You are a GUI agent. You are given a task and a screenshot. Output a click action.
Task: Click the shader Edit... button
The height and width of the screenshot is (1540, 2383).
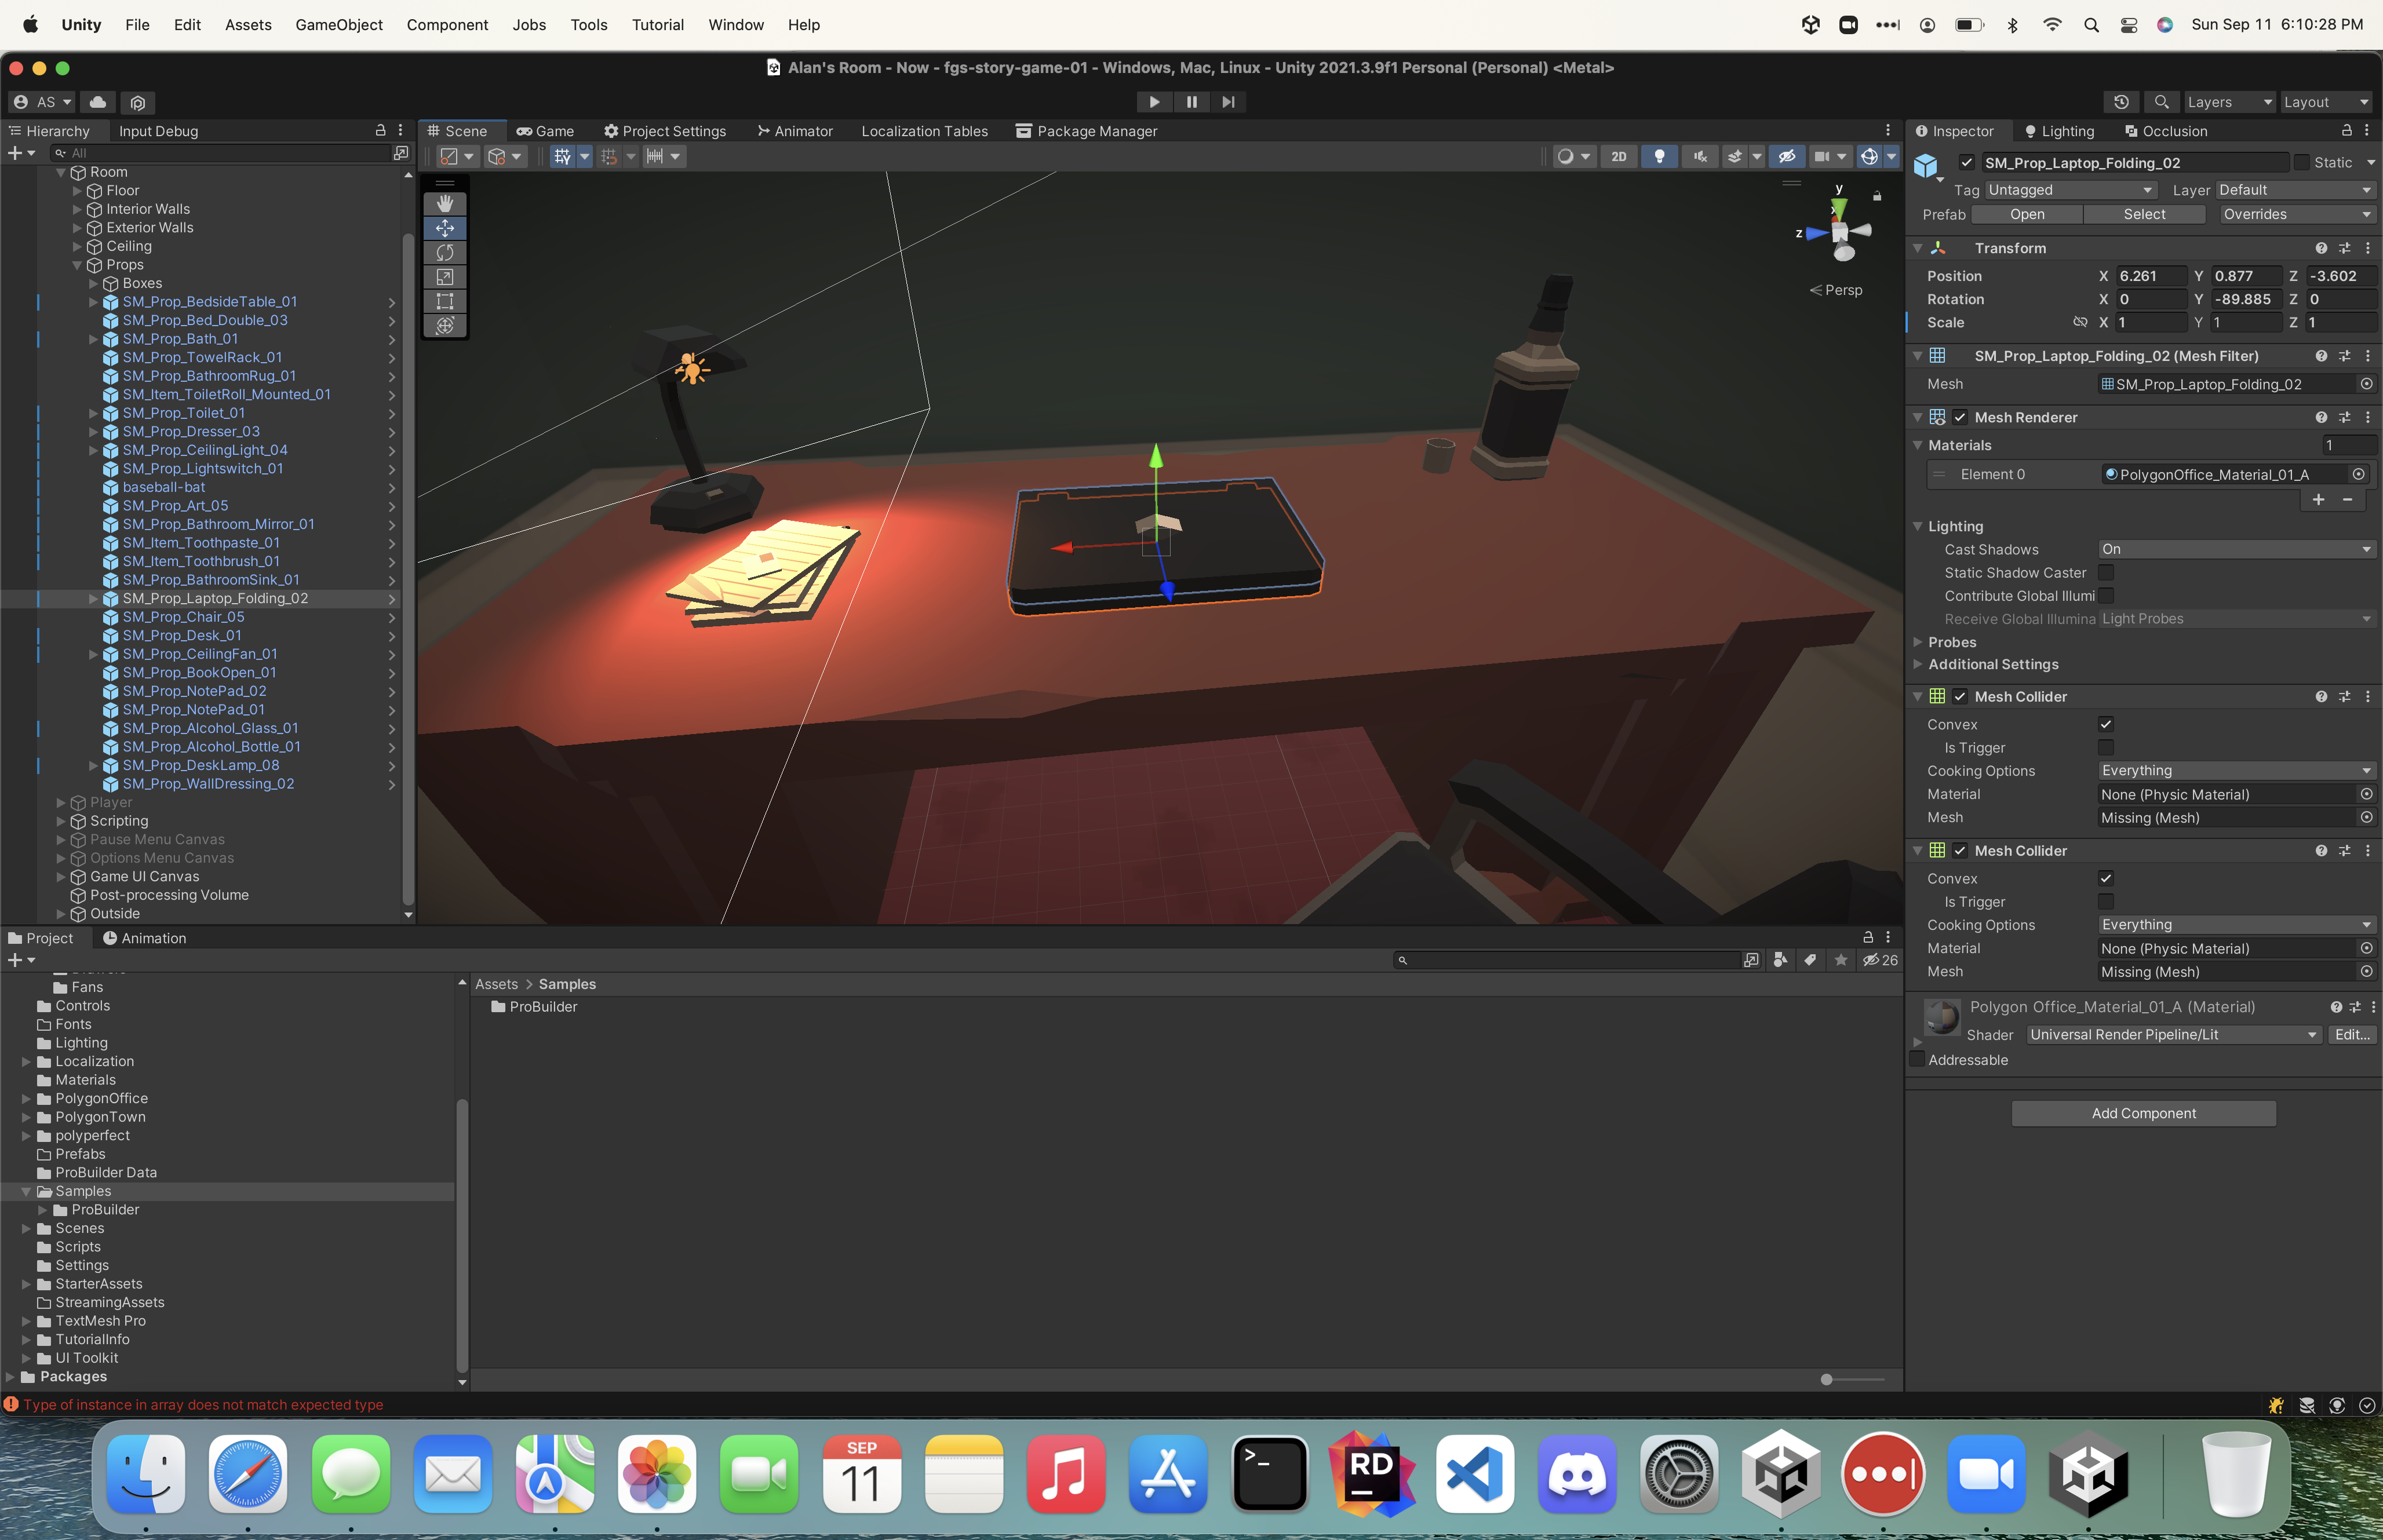click(x=2351, y=1035)
